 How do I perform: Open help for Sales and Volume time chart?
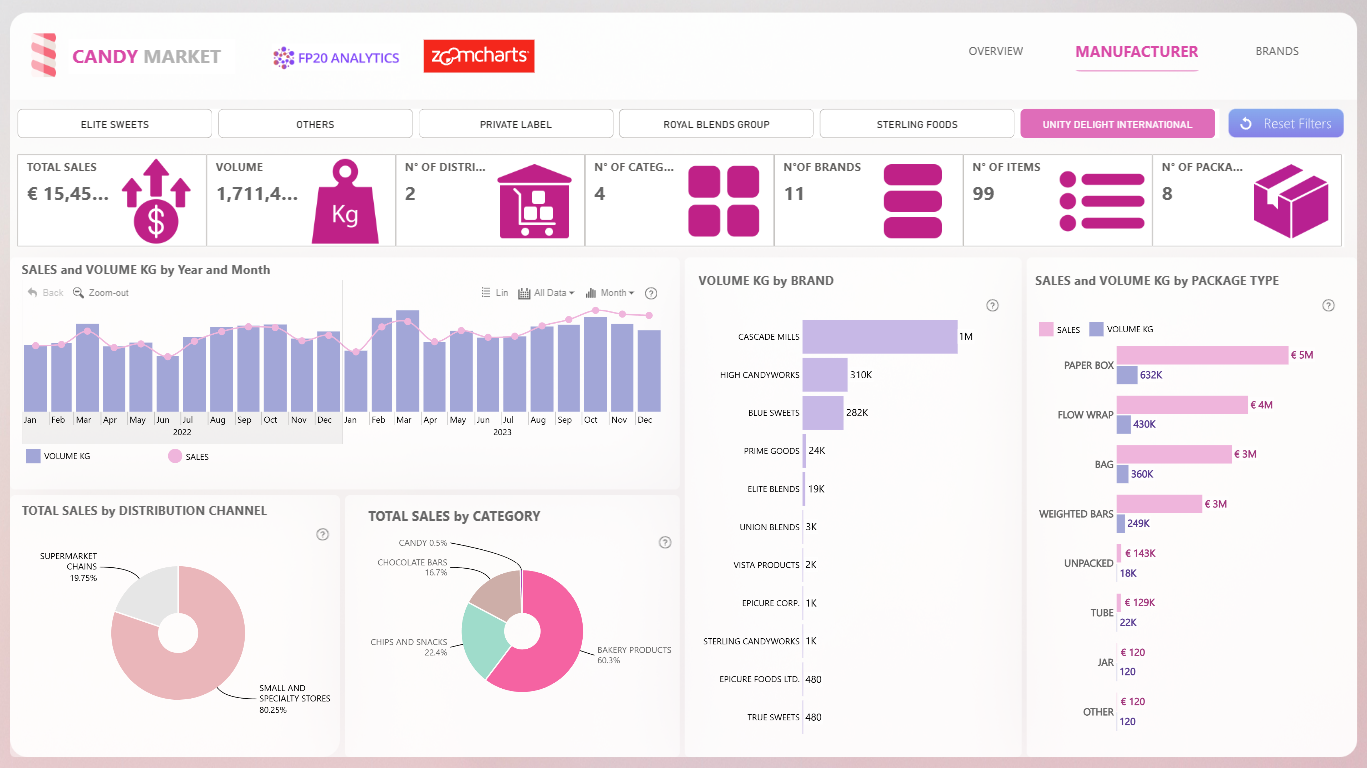651,293
